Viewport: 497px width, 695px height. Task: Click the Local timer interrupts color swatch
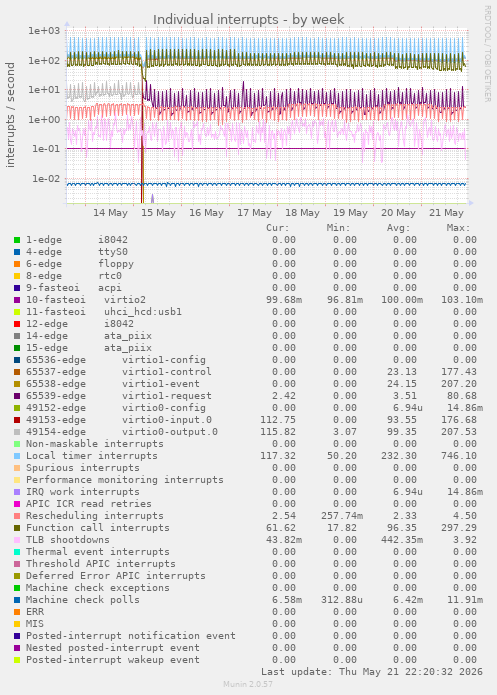pyautogui.click(x=17, y=456)
